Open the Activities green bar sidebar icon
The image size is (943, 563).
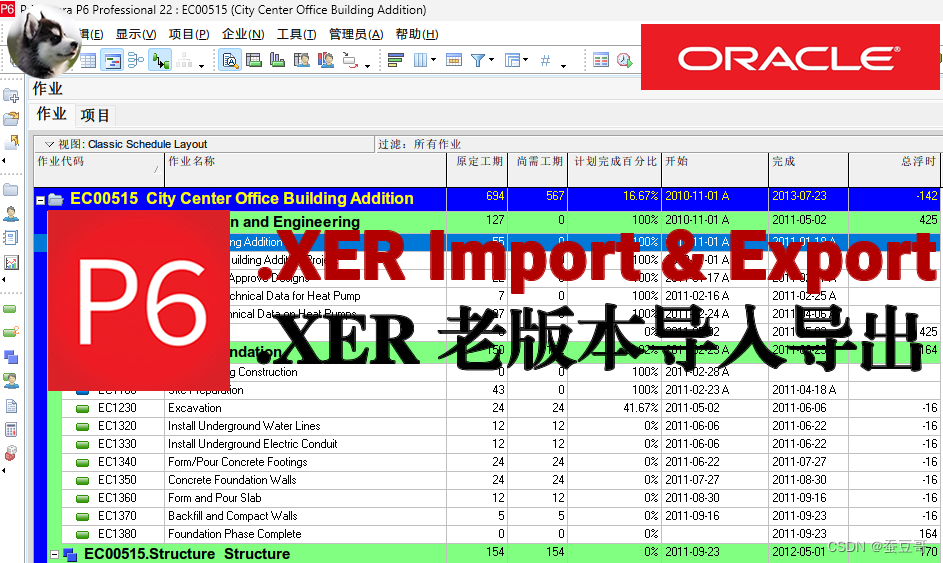(10, 309)
